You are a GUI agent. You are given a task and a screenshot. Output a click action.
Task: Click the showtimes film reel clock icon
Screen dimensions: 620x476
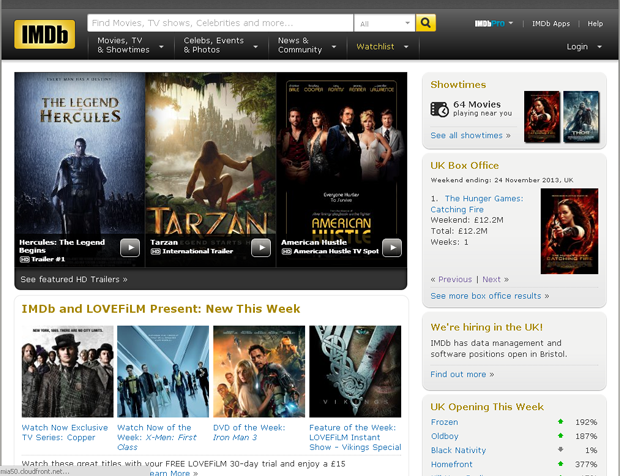click(x=439, y=109)
